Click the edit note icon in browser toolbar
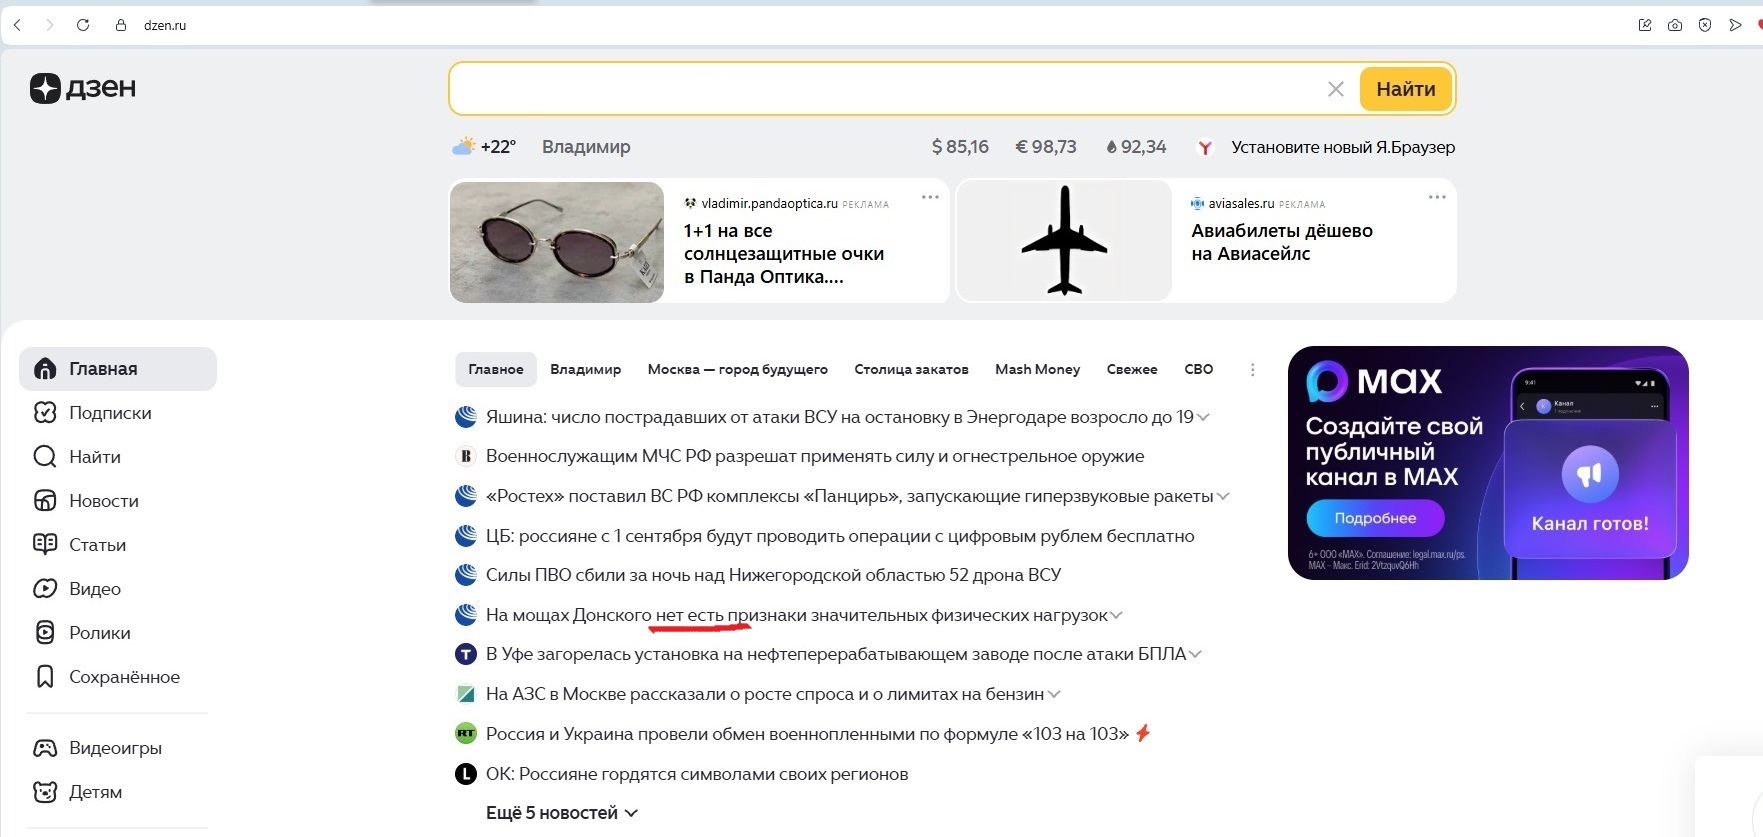The image size is (1763, 837). coord(1645,25)
